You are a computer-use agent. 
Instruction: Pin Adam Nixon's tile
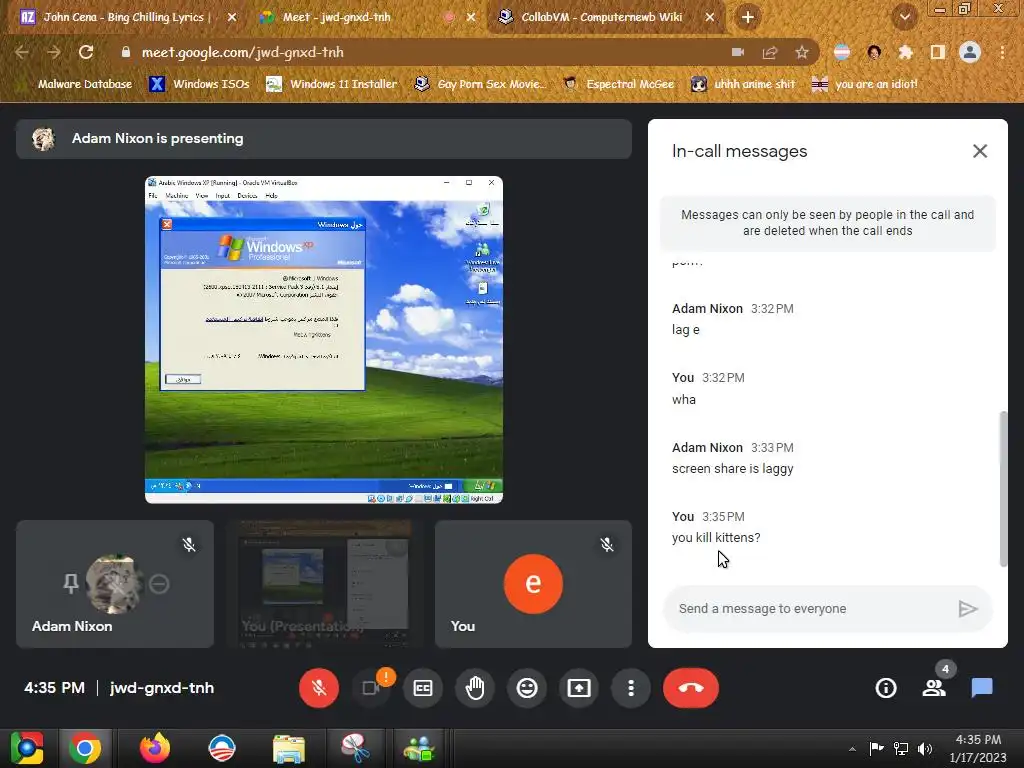point(71,583)
